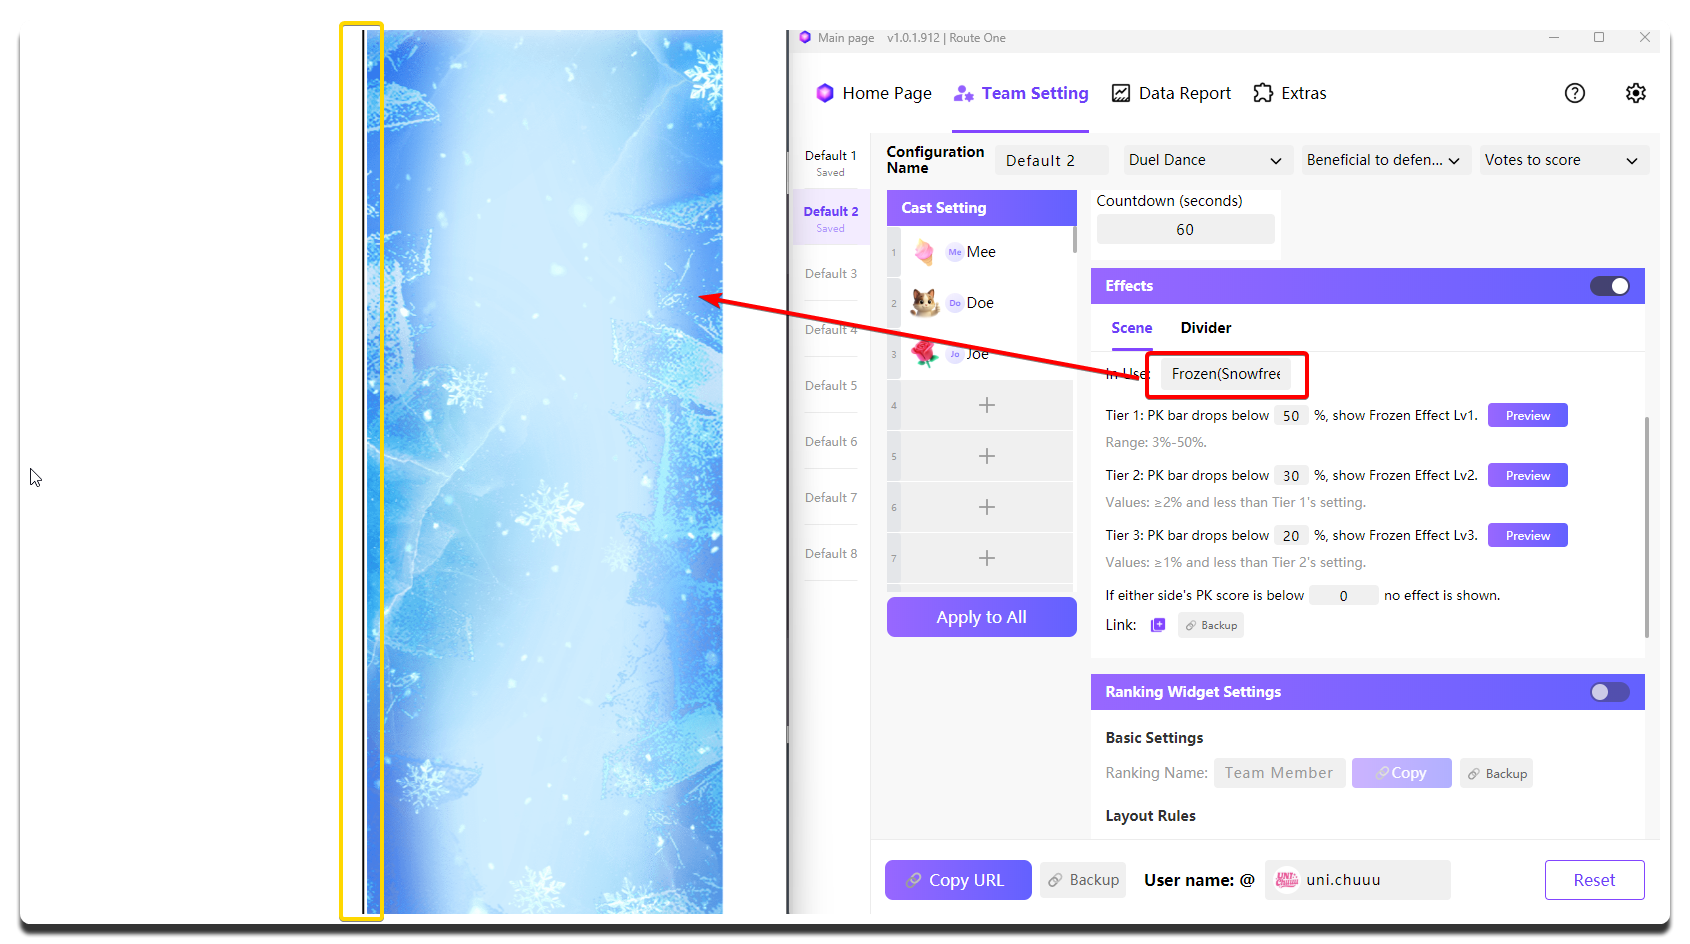The width and height of the screenshot is (1690, 944).
Task: Expand the Beneficial to defen... dropdown
Action: pos(1383,160)
